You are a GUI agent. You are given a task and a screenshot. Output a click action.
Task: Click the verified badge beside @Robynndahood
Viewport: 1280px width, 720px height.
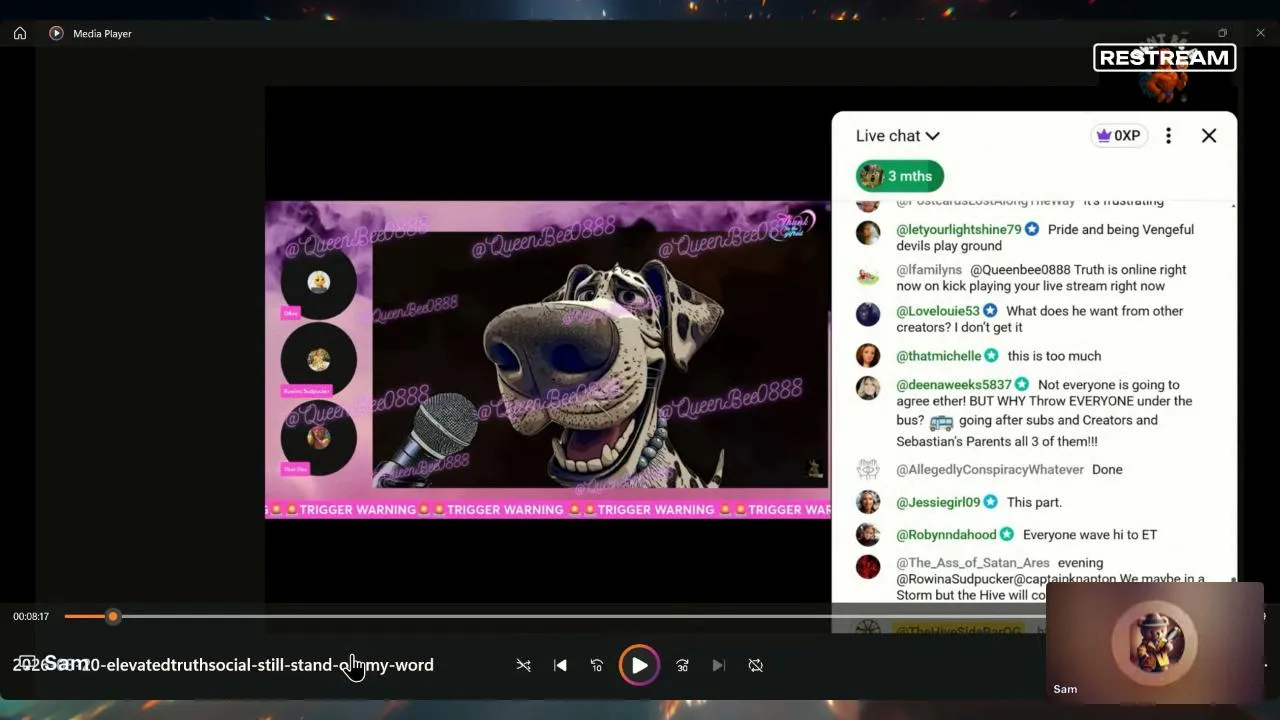tap(1007, 535)
